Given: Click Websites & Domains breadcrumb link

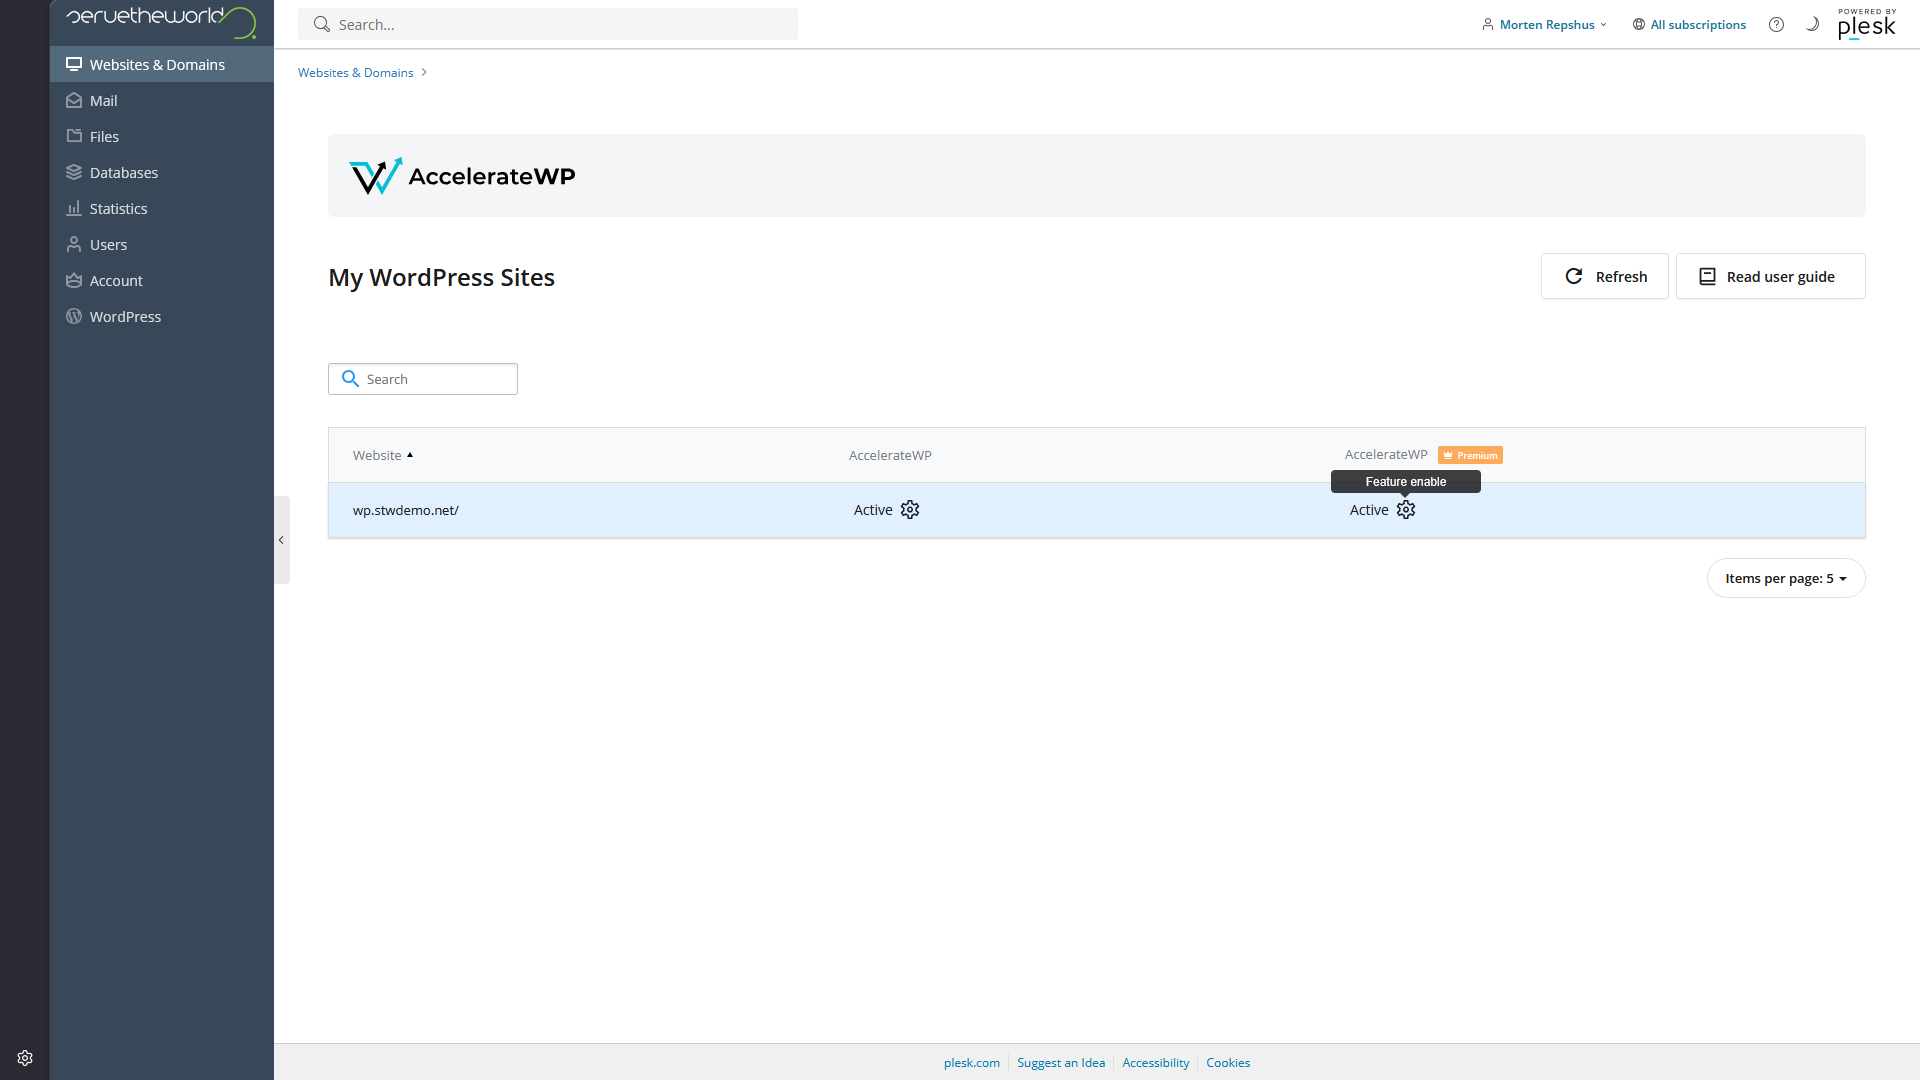Looking at the screenshot, I should [x=355, y=72].
